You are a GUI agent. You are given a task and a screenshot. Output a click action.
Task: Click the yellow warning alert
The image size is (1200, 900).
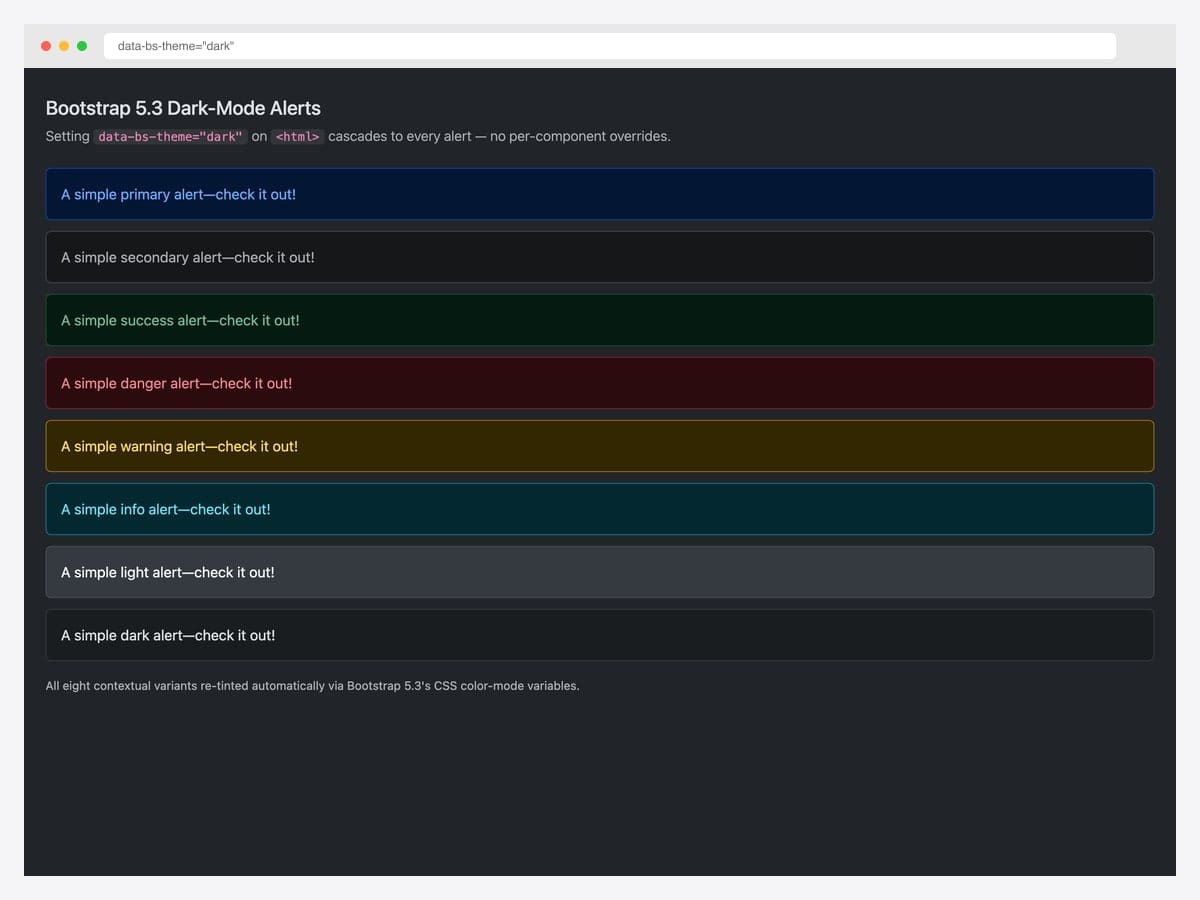600,446
